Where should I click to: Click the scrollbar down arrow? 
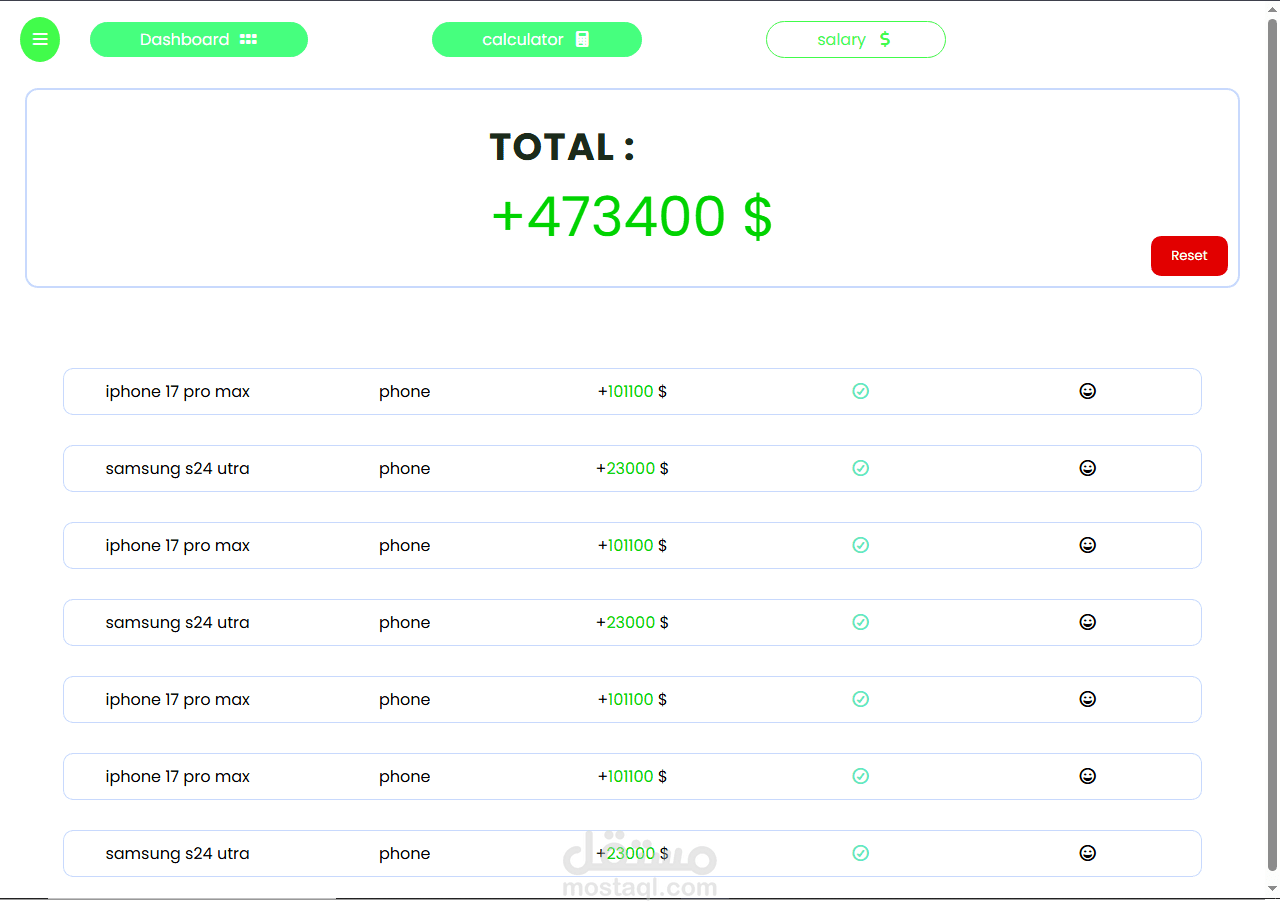click(x=1272, y=888)
